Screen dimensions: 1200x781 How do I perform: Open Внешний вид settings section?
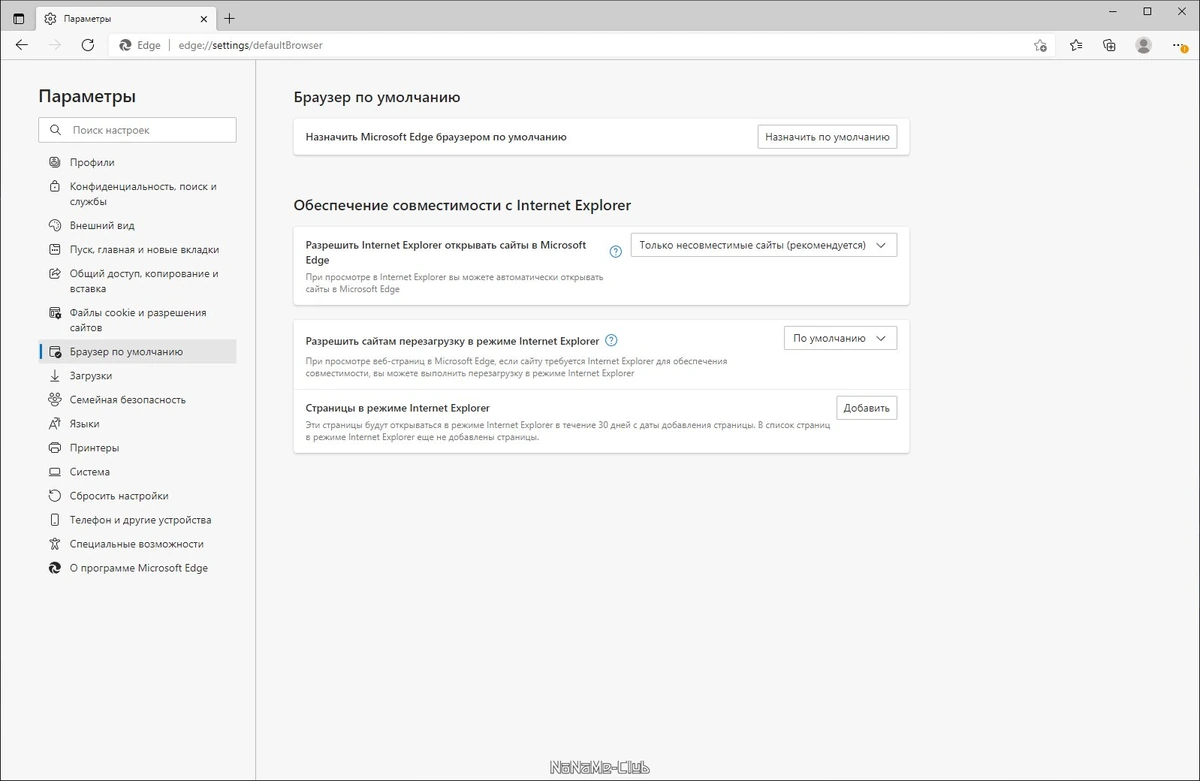pyautogui.click(x=137, y=226)
